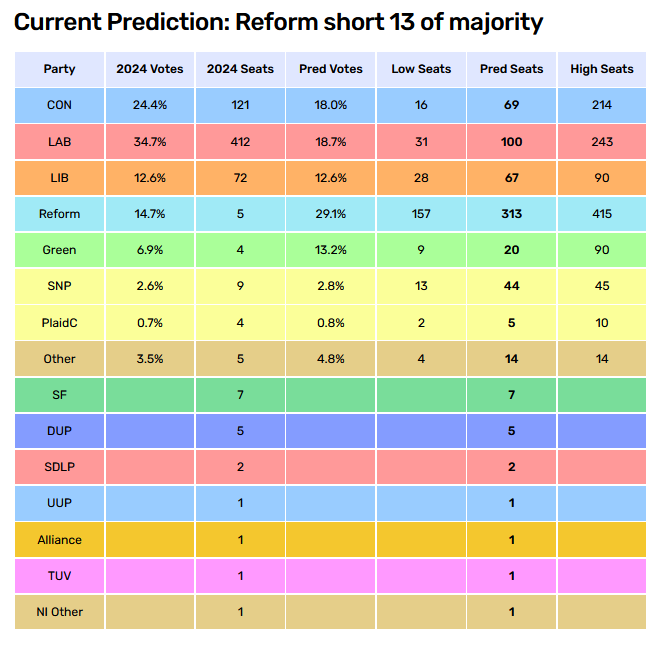Click LAB's 2024 seats value 412

(x=240, y=142)
